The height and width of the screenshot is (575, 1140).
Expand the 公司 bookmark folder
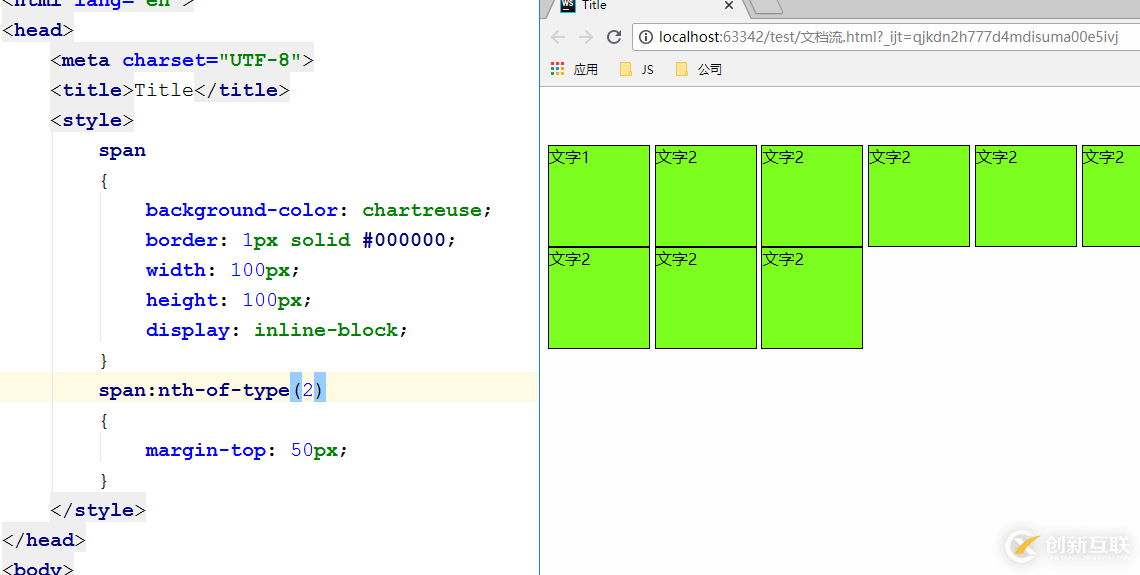click(x=699, y=69)
